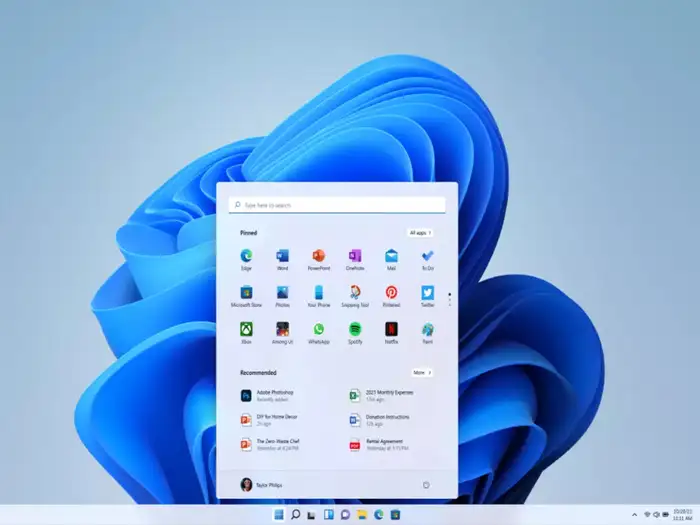
Task: Launch the OneNote pinned app
Action: (354, 256)
